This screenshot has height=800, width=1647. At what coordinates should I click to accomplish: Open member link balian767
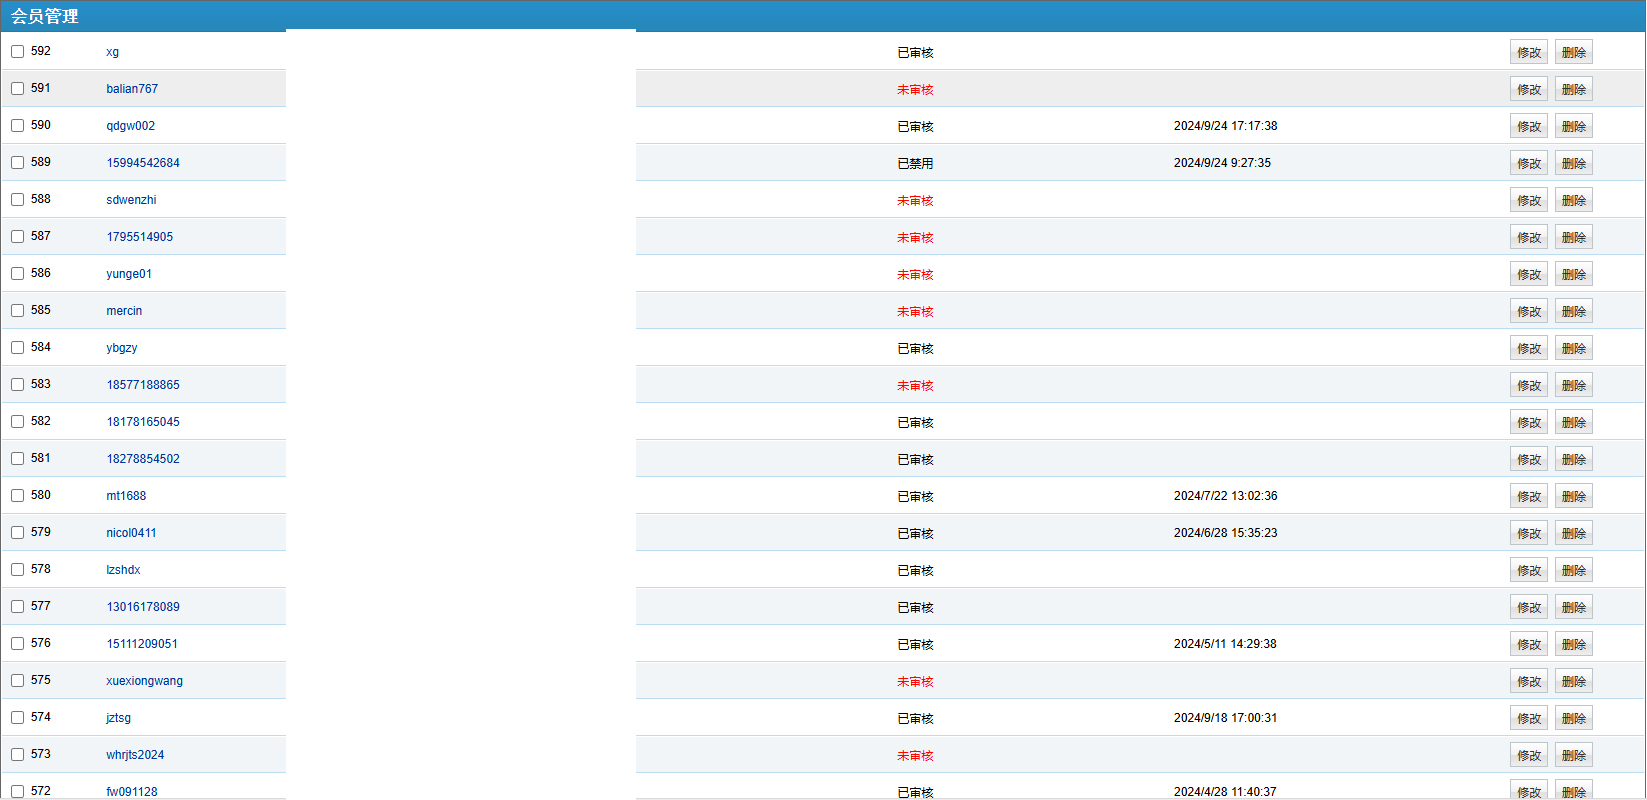(x=132, y=89)
